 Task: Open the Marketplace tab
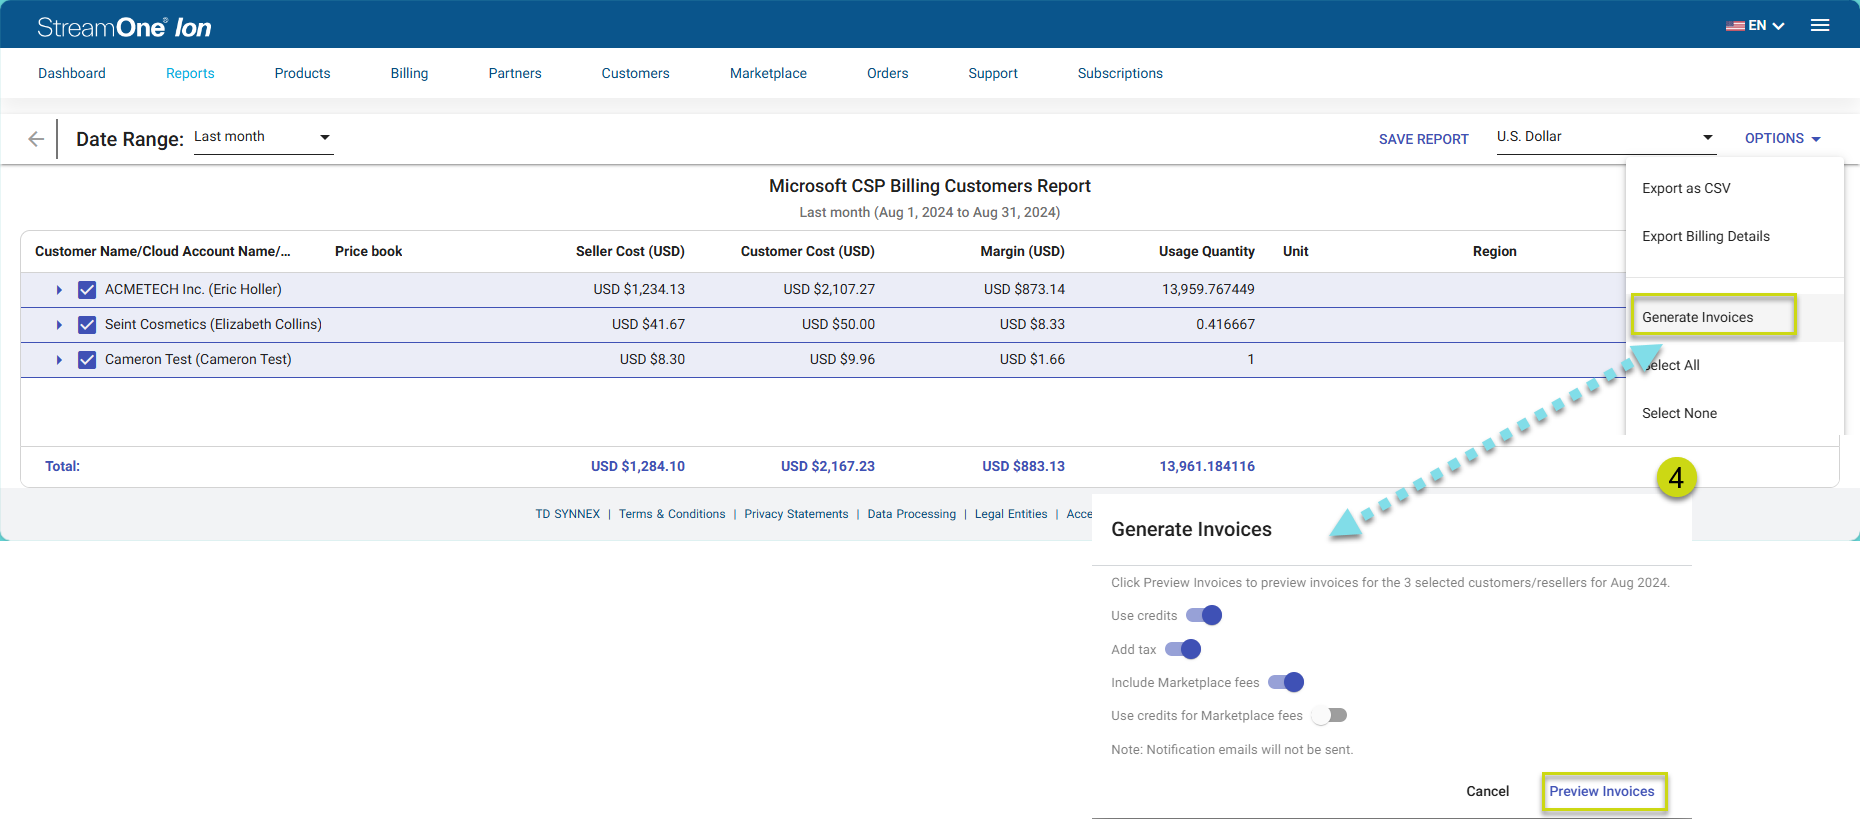[x=768, y=73]
